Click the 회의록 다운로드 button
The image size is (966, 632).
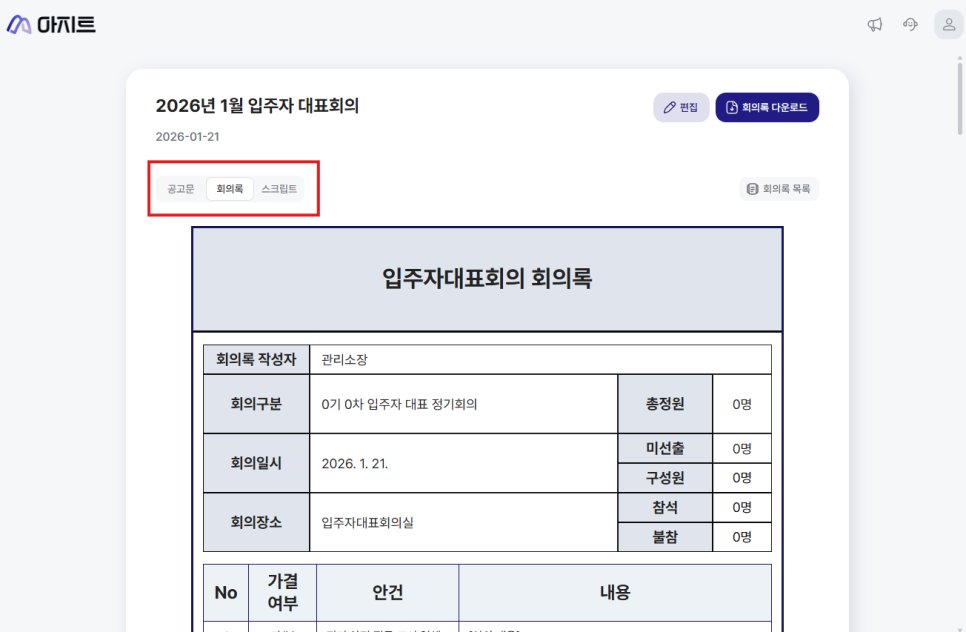coord(767,107)
